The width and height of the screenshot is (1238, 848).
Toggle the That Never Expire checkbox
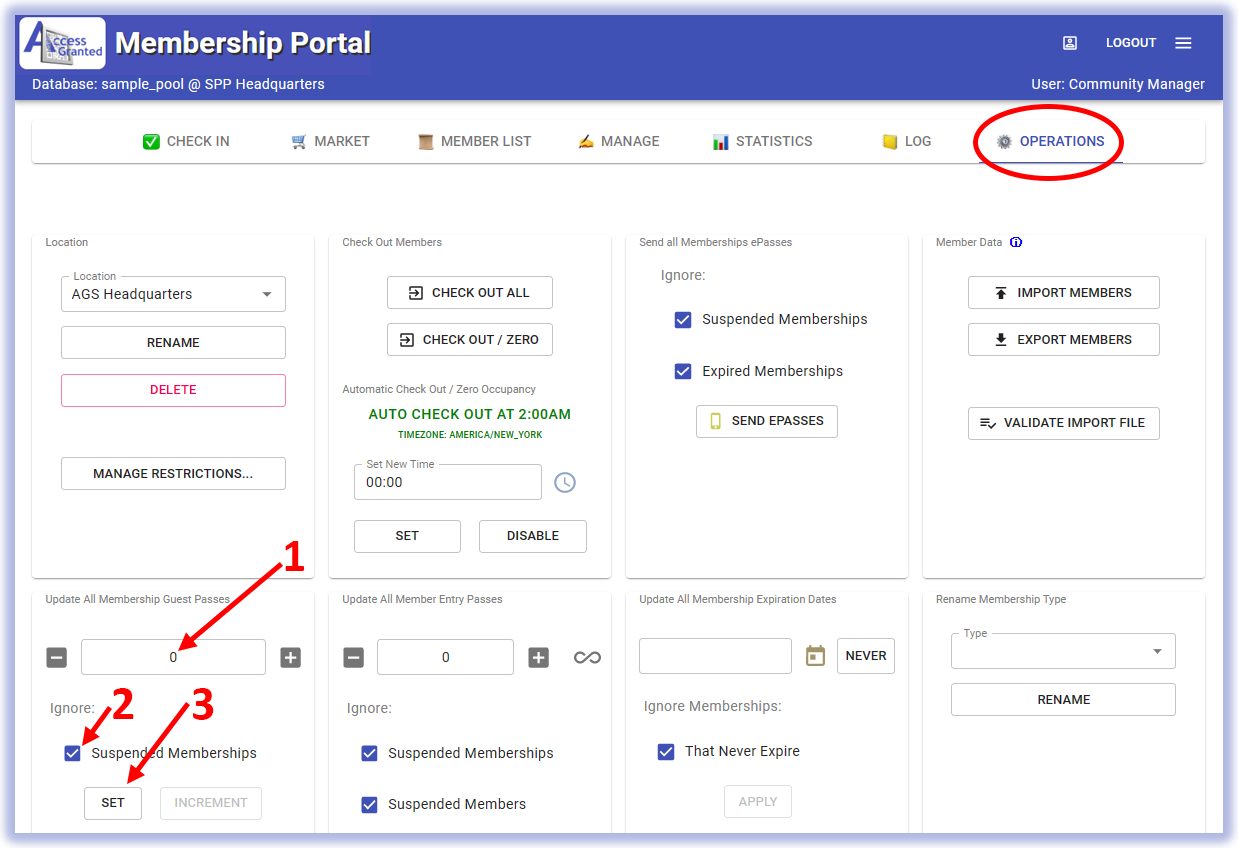[x=666, y=751]
